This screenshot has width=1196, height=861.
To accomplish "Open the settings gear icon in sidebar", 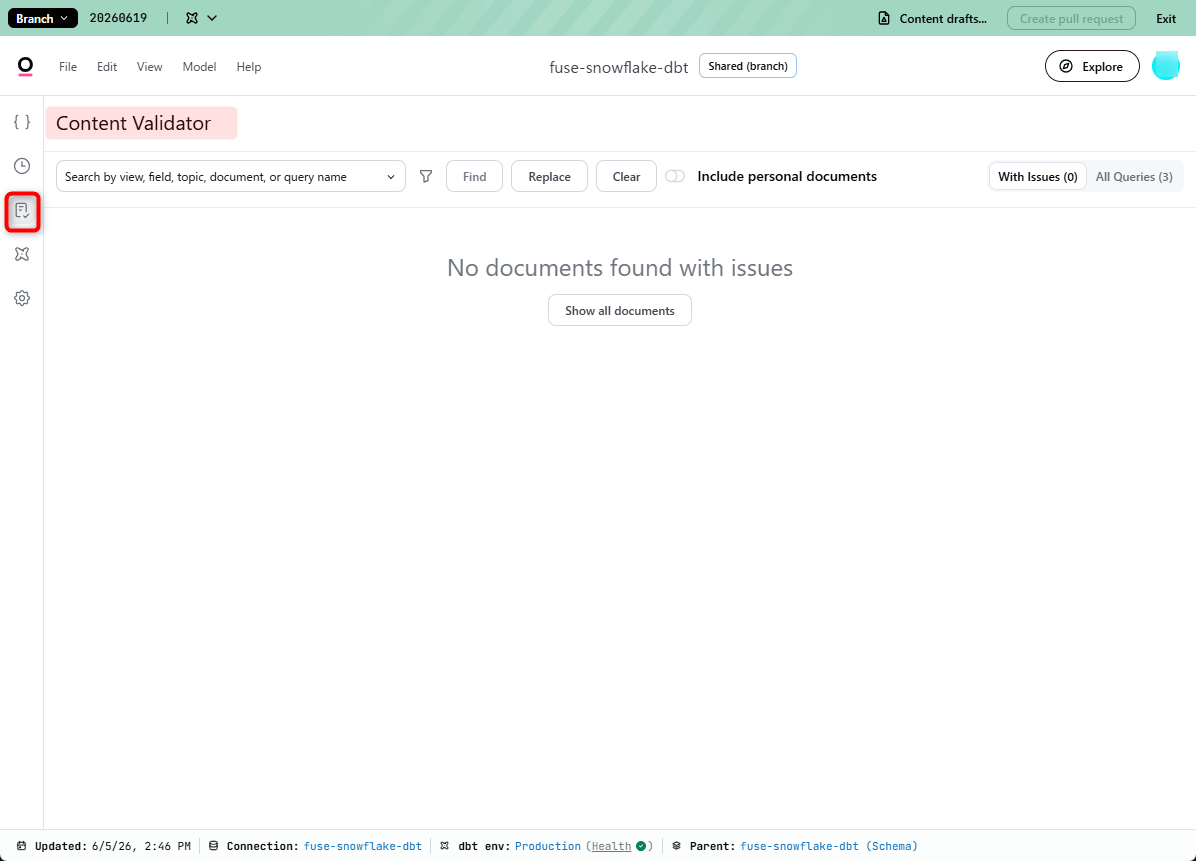I will coord(22,298).
